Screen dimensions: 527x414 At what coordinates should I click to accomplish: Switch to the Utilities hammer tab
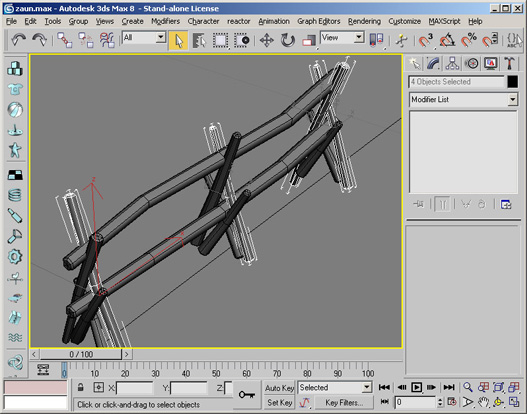510,64
